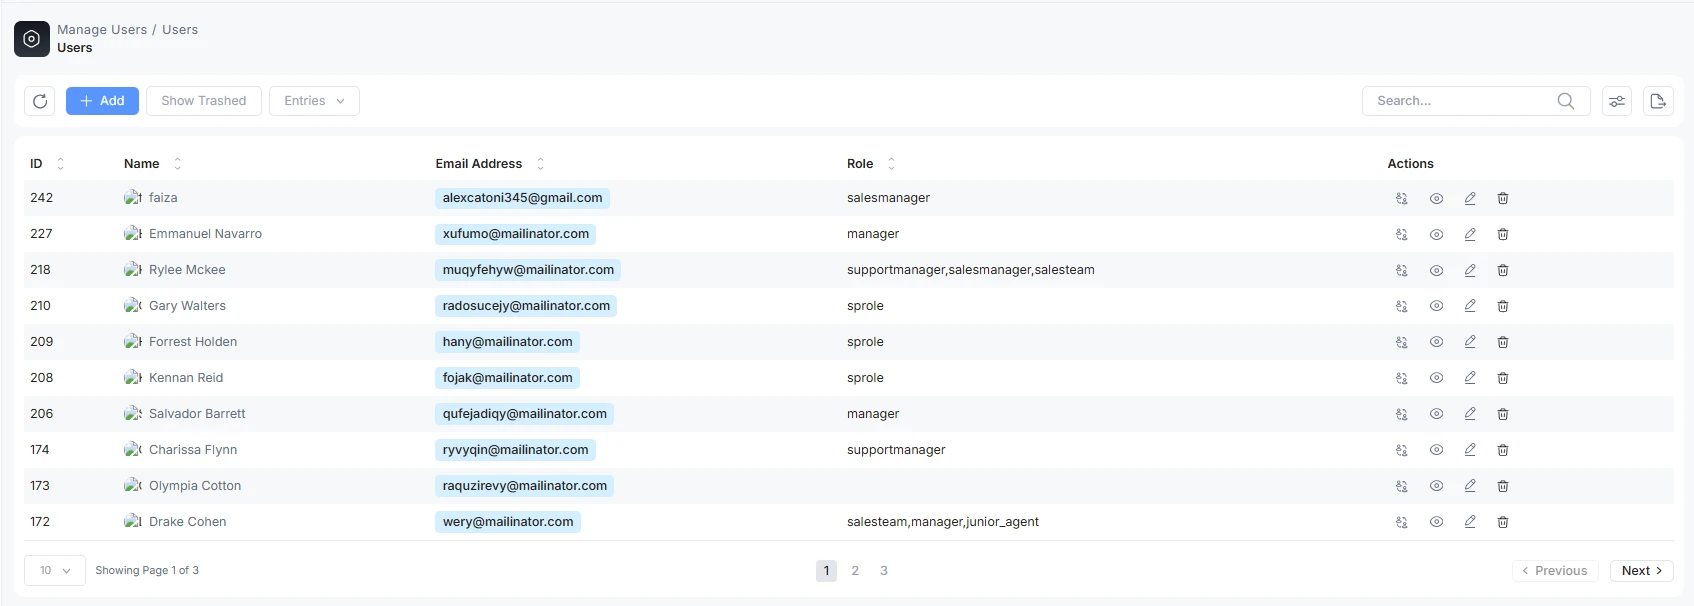Go to page 3 of pagination

click(884, 571)
